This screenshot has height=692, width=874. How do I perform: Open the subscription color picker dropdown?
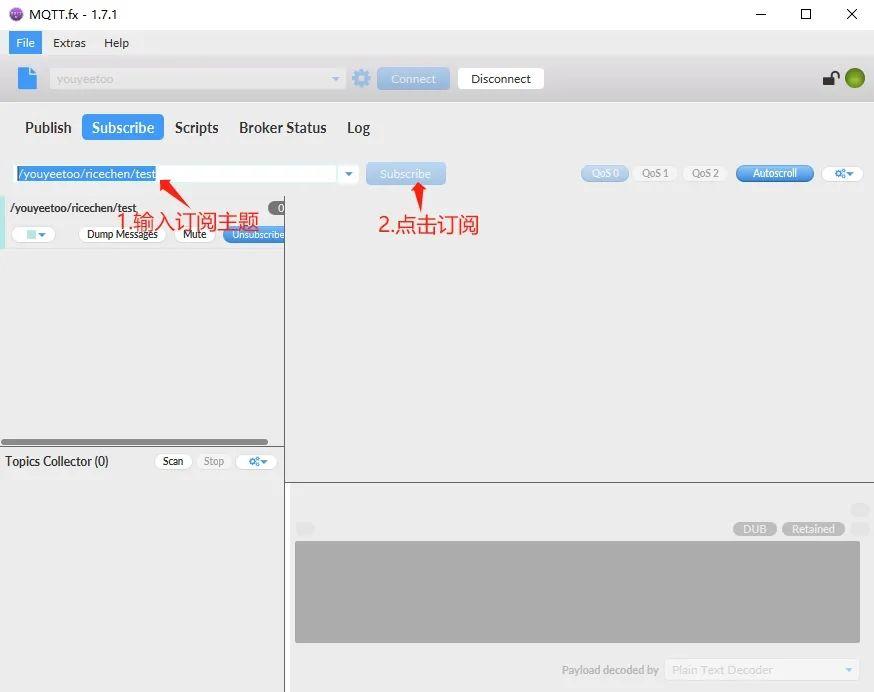click(33, 235)
